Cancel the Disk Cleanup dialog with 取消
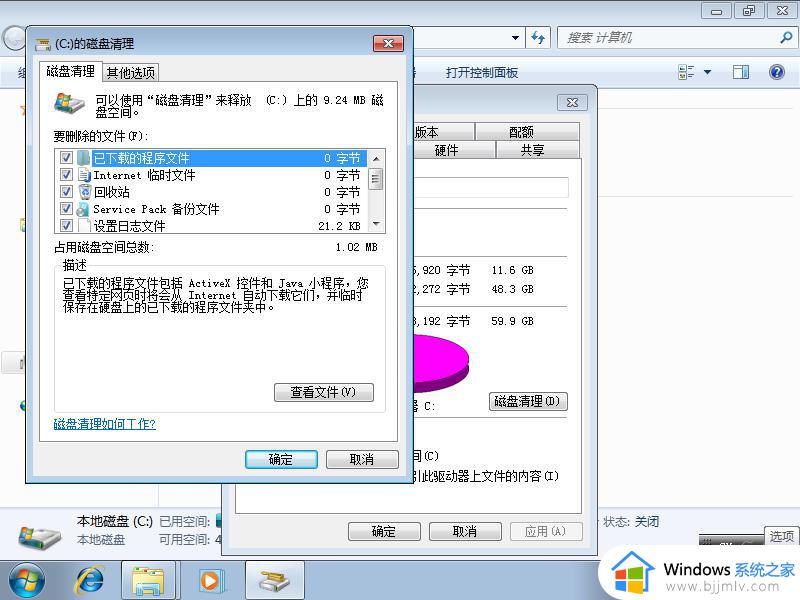This screenshot has width=800, height=600. [x=362, y=459]
